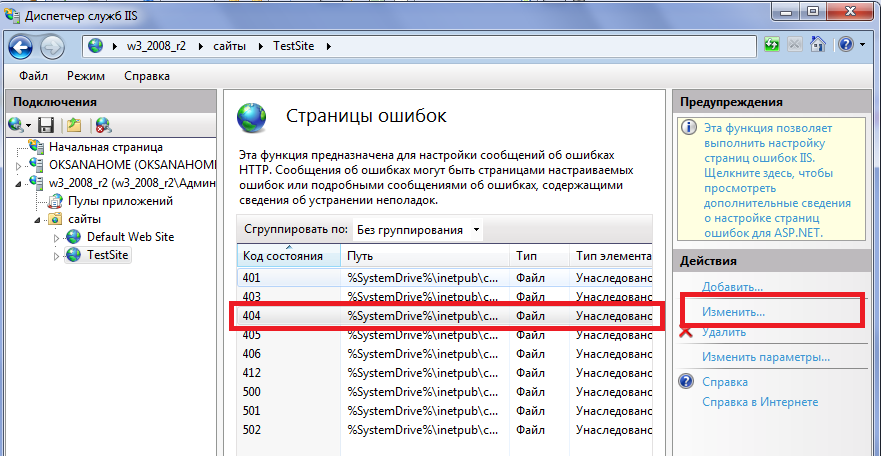Open the Режим menu
This screenshot has height=457, width=881.
[x=86, y=76]
